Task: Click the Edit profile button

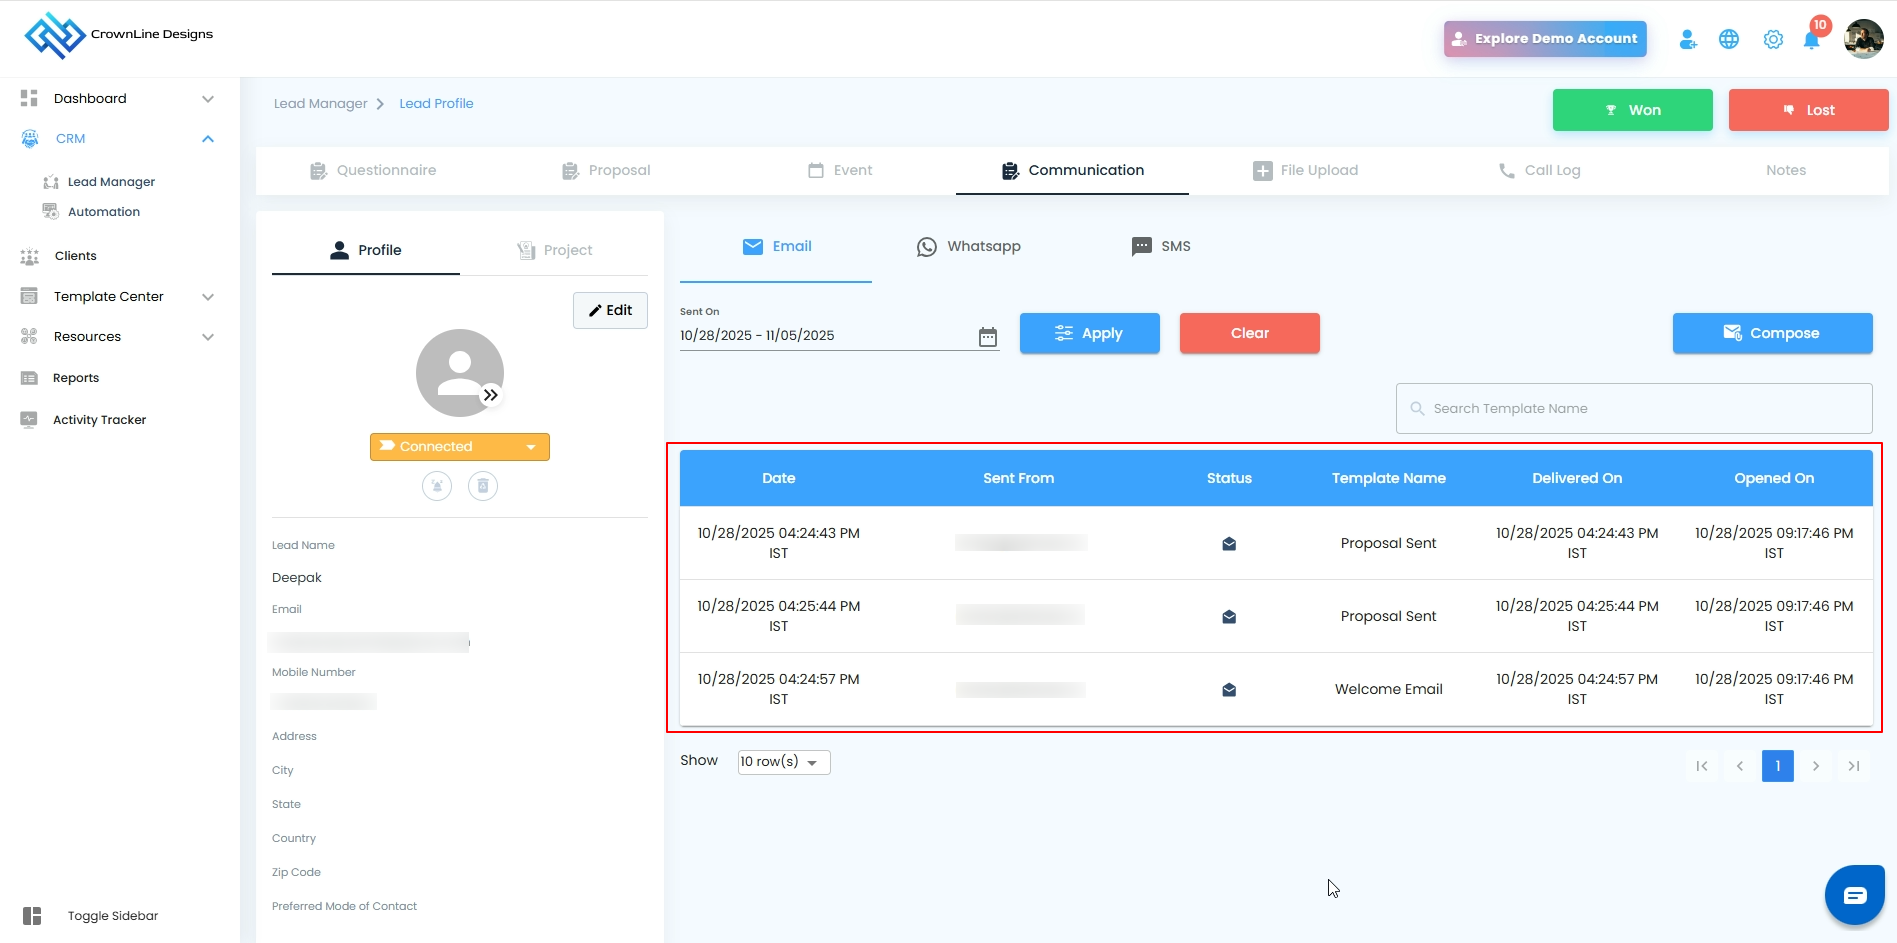Action: (610, 310)
